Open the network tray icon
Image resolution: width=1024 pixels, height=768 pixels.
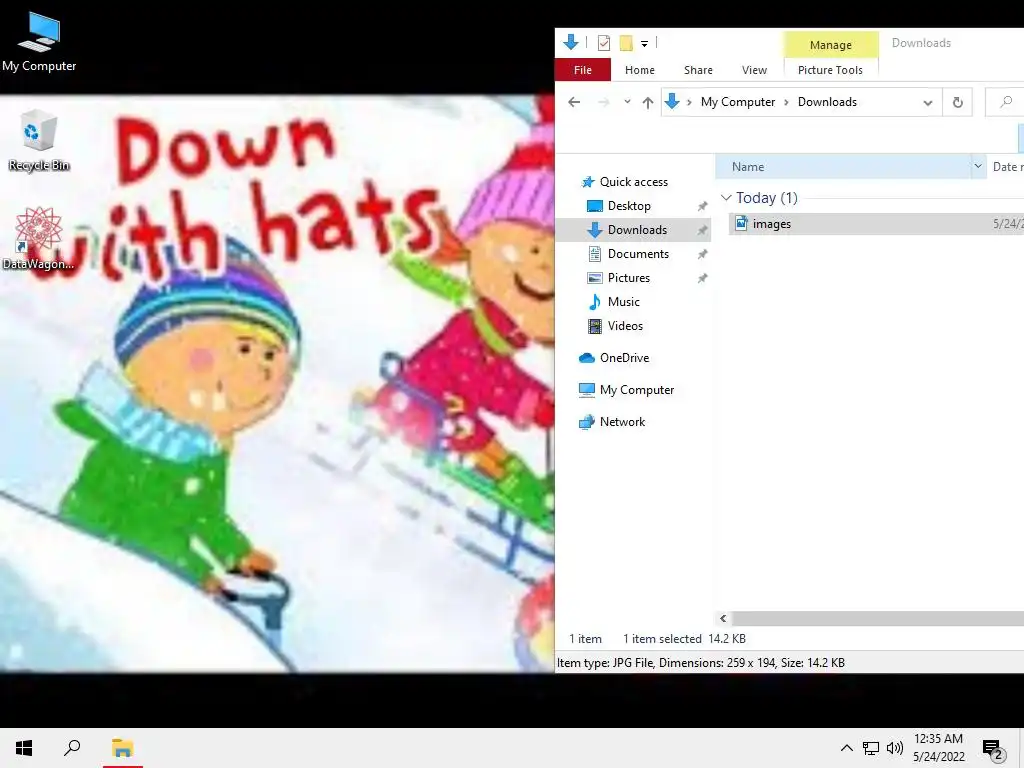(871, 748)
